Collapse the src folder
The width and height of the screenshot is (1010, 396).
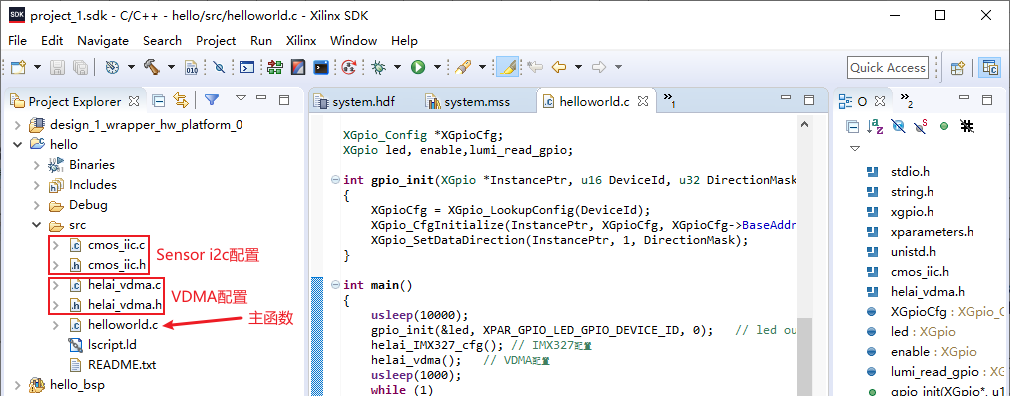click(x=37, y=225)
